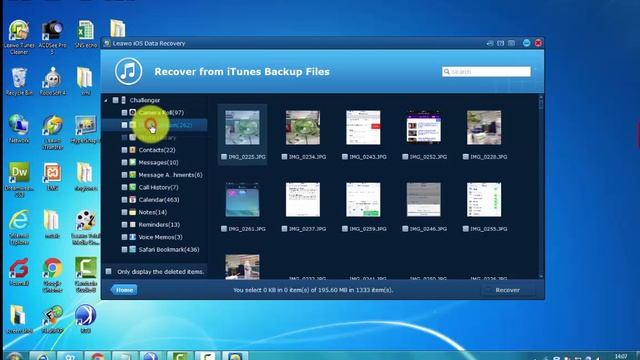Select Calendar(463) in the category tree

coord(159,200)
